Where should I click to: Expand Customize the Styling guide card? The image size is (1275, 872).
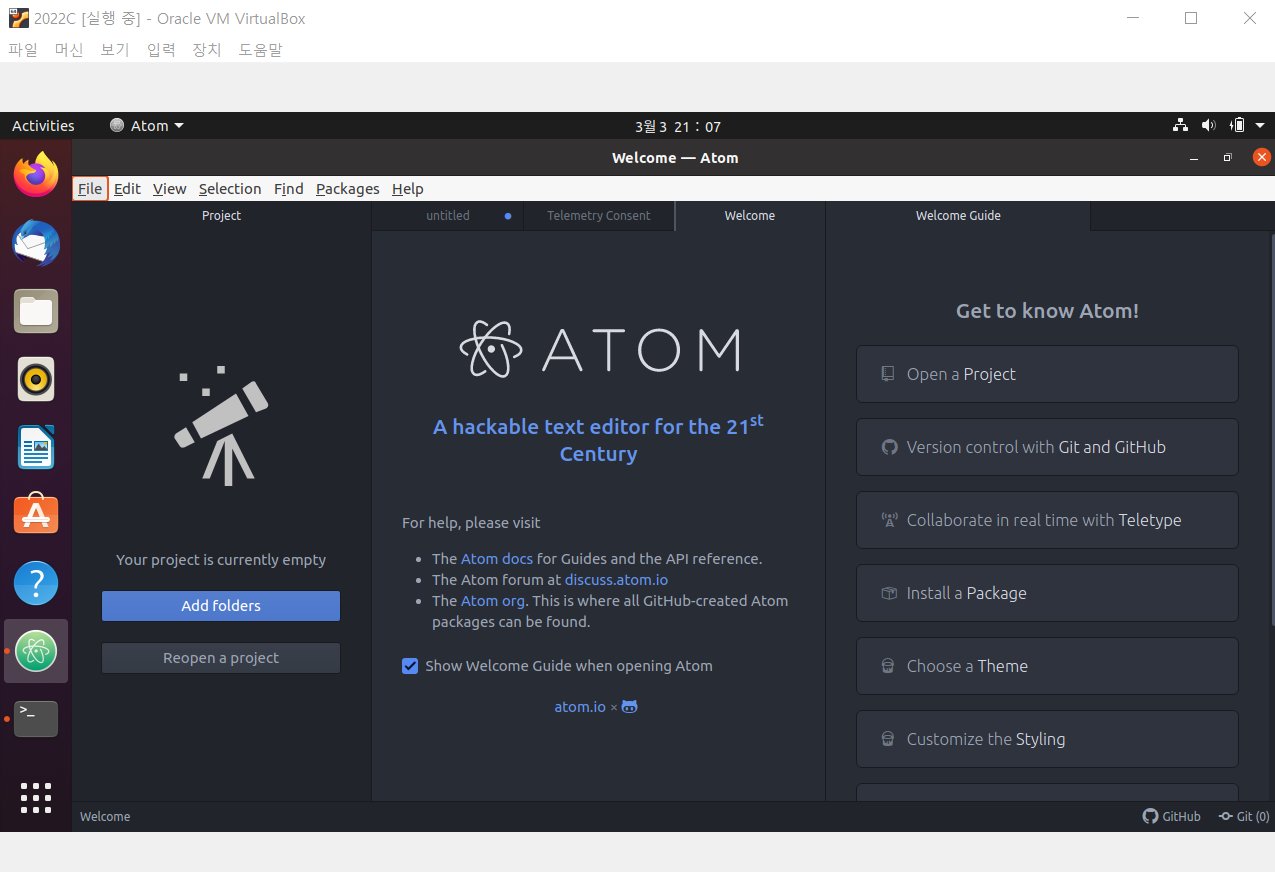[1047, 739]
